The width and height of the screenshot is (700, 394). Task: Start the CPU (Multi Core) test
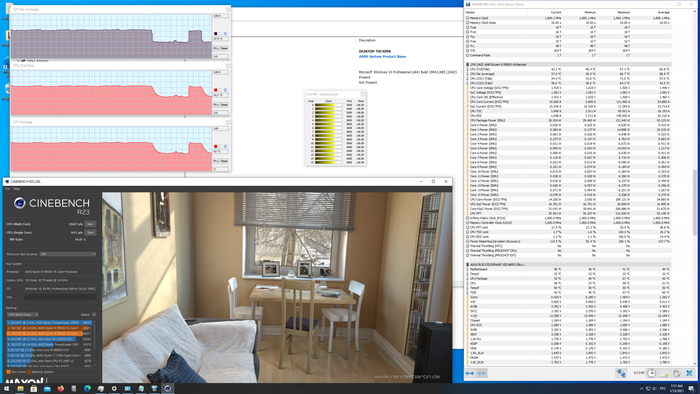(x=90, y=224)
